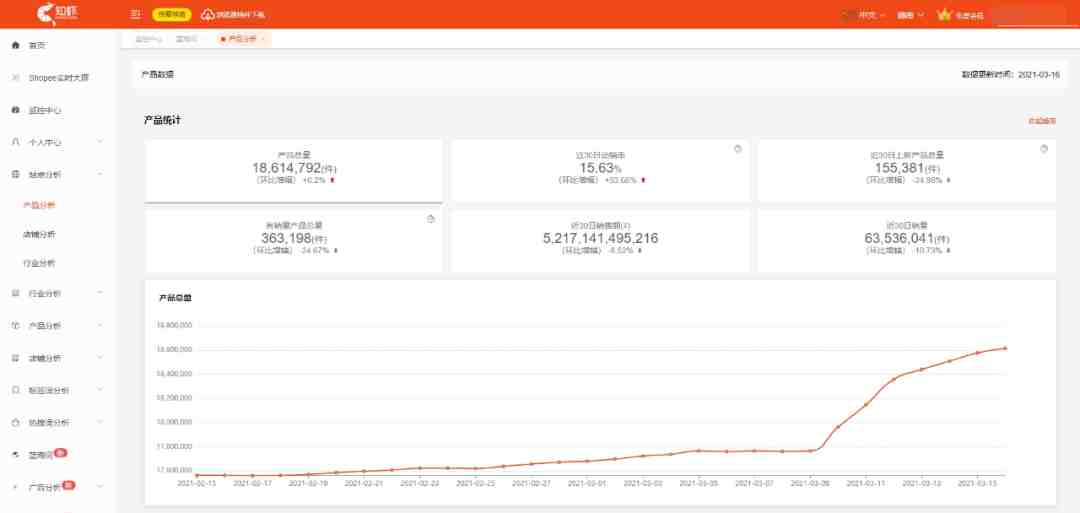Select the 63,536,041 sales volume card

(906, 240)
